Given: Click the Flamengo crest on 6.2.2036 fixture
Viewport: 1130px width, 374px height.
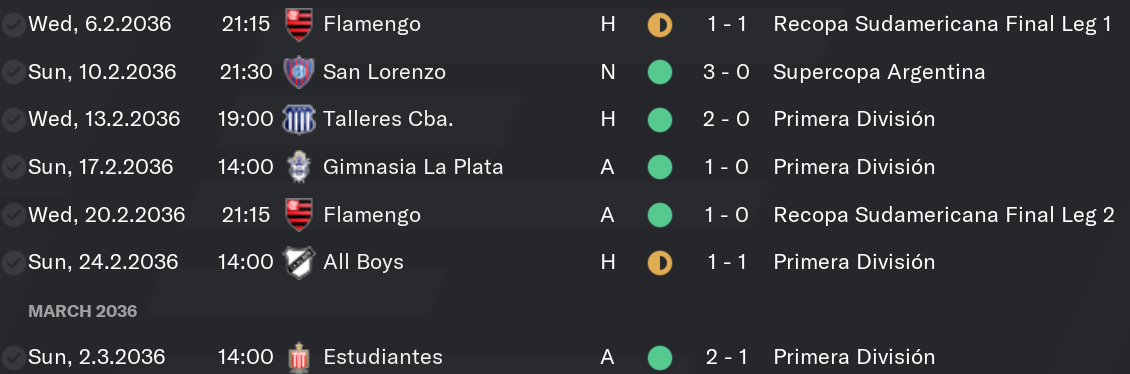Looking at the screenshot, I should tap(298, 25).
